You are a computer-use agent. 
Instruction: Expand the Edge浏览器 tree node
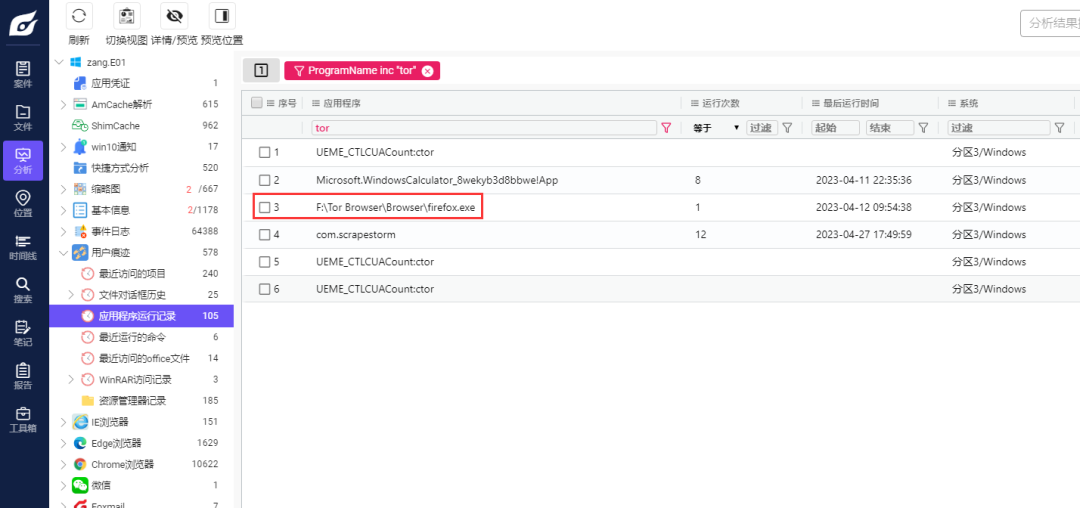[x=63, y=443]
